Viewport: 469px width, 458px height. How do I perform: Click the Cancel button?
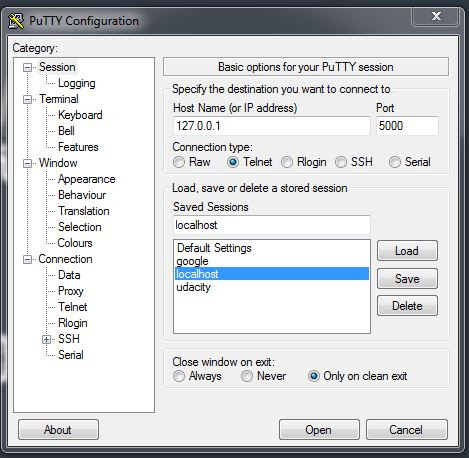pyautogui.click(x=407, y=430)
